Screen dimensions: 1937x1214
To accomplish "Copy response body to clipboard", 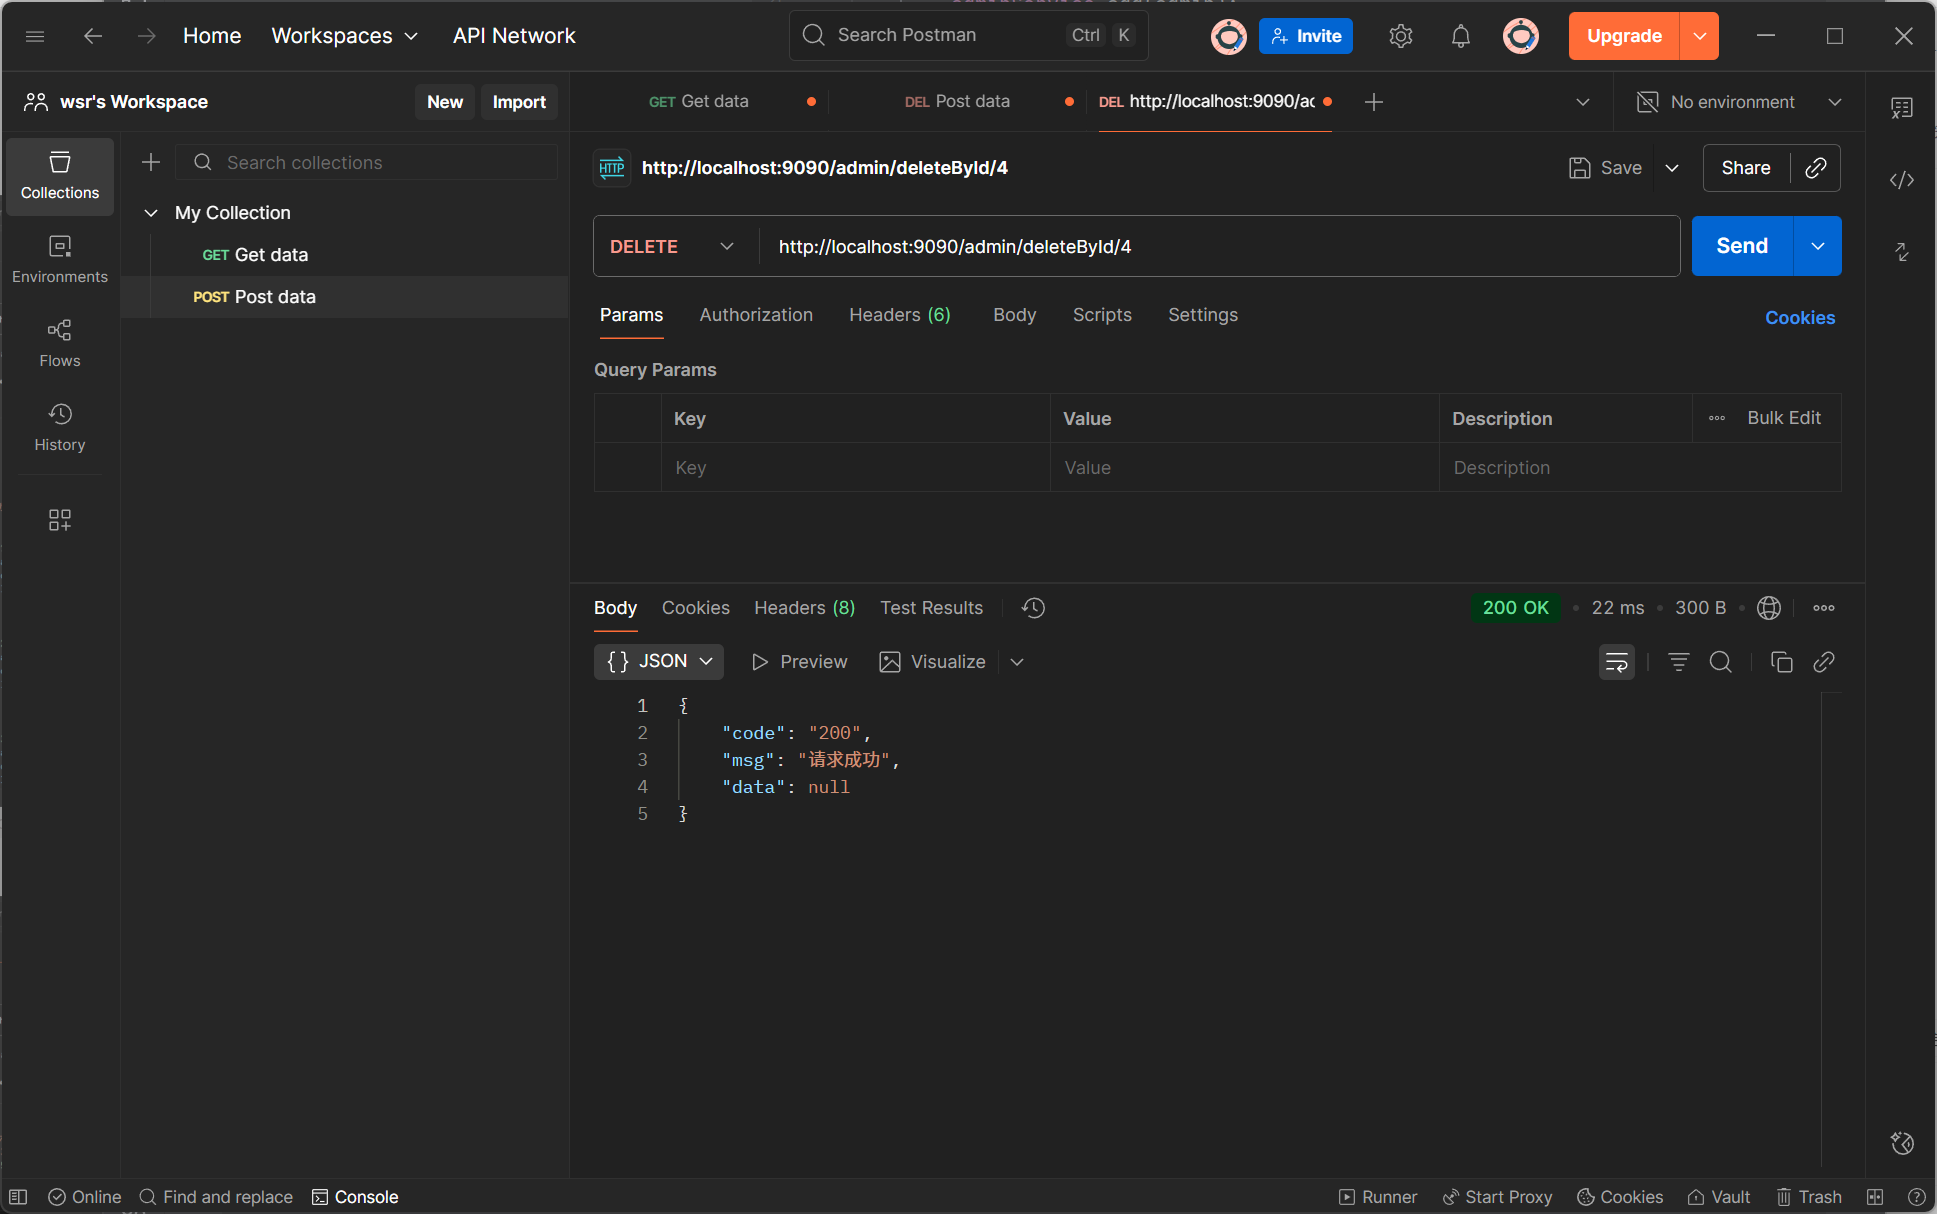I will coord(1782,662).
